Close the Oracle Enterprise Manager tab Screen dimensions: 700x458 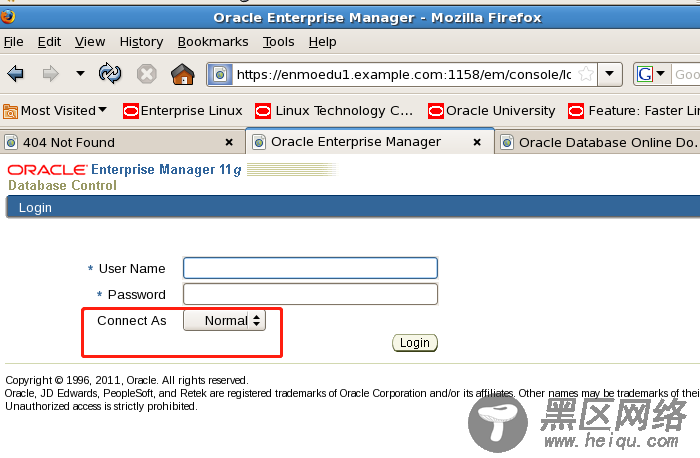click(x=477, y=142)
